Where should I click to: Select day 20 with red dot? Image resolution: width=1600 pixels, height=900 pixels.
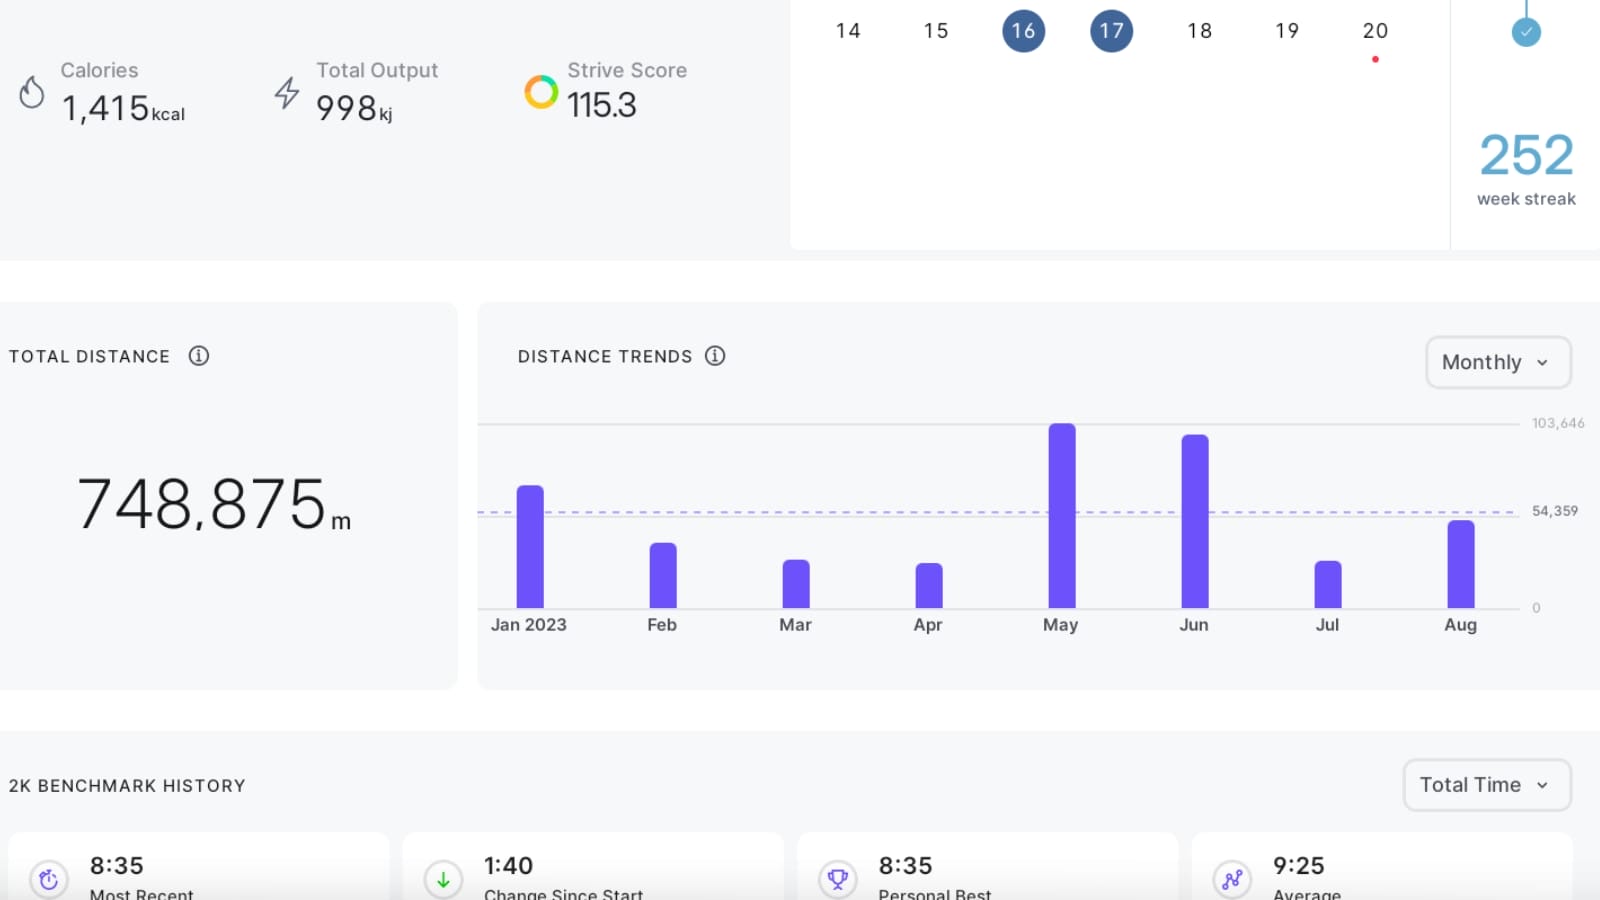(x=1375, y=31)
